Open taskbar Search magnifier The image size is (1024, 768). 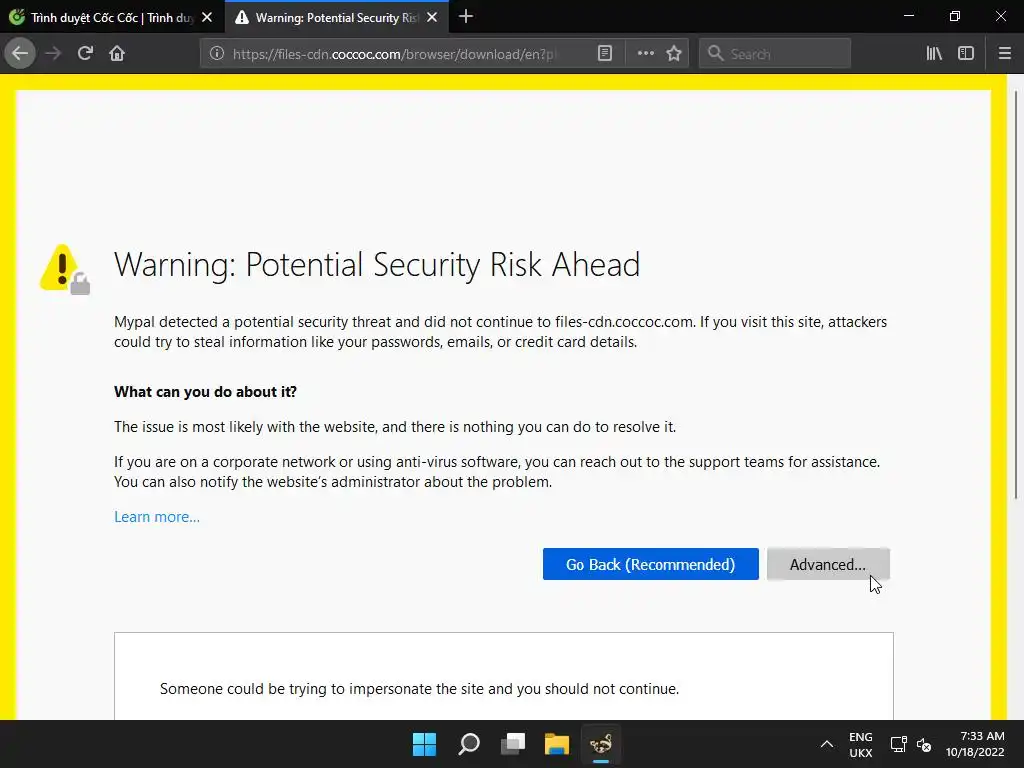click(469, 744)
